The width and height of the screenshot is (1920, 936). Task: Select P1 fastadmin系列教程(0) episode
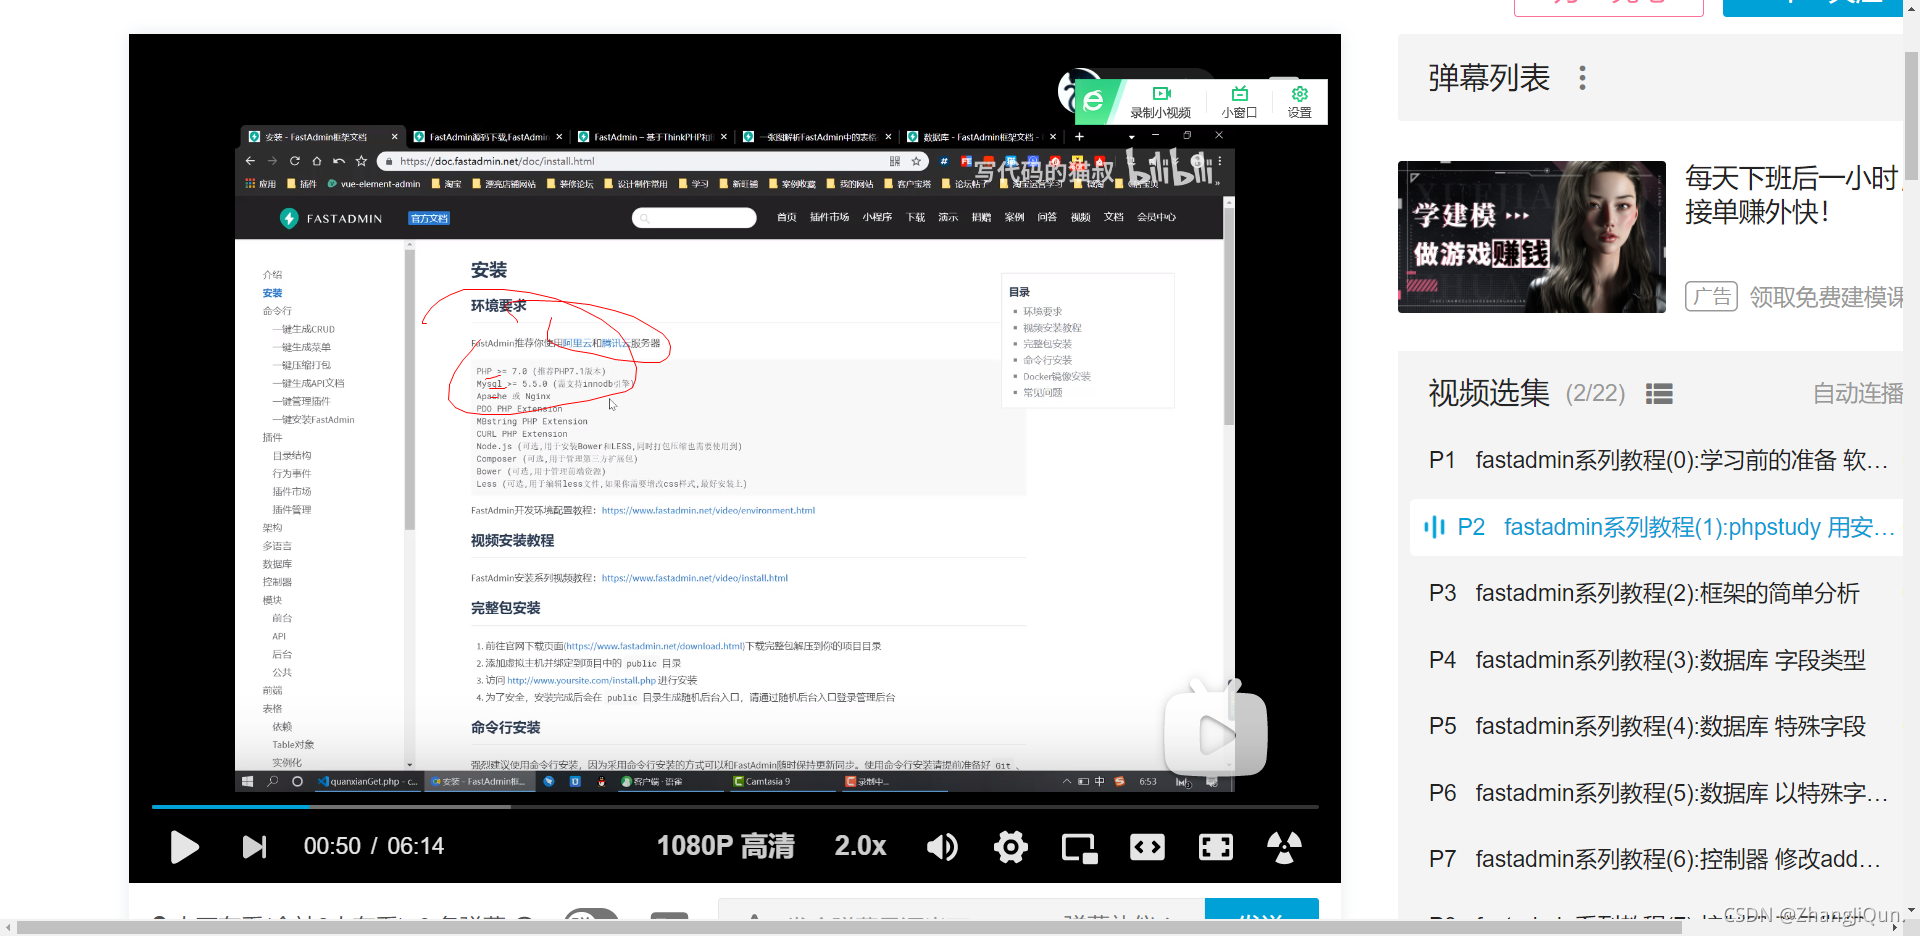click(1657, 460)
